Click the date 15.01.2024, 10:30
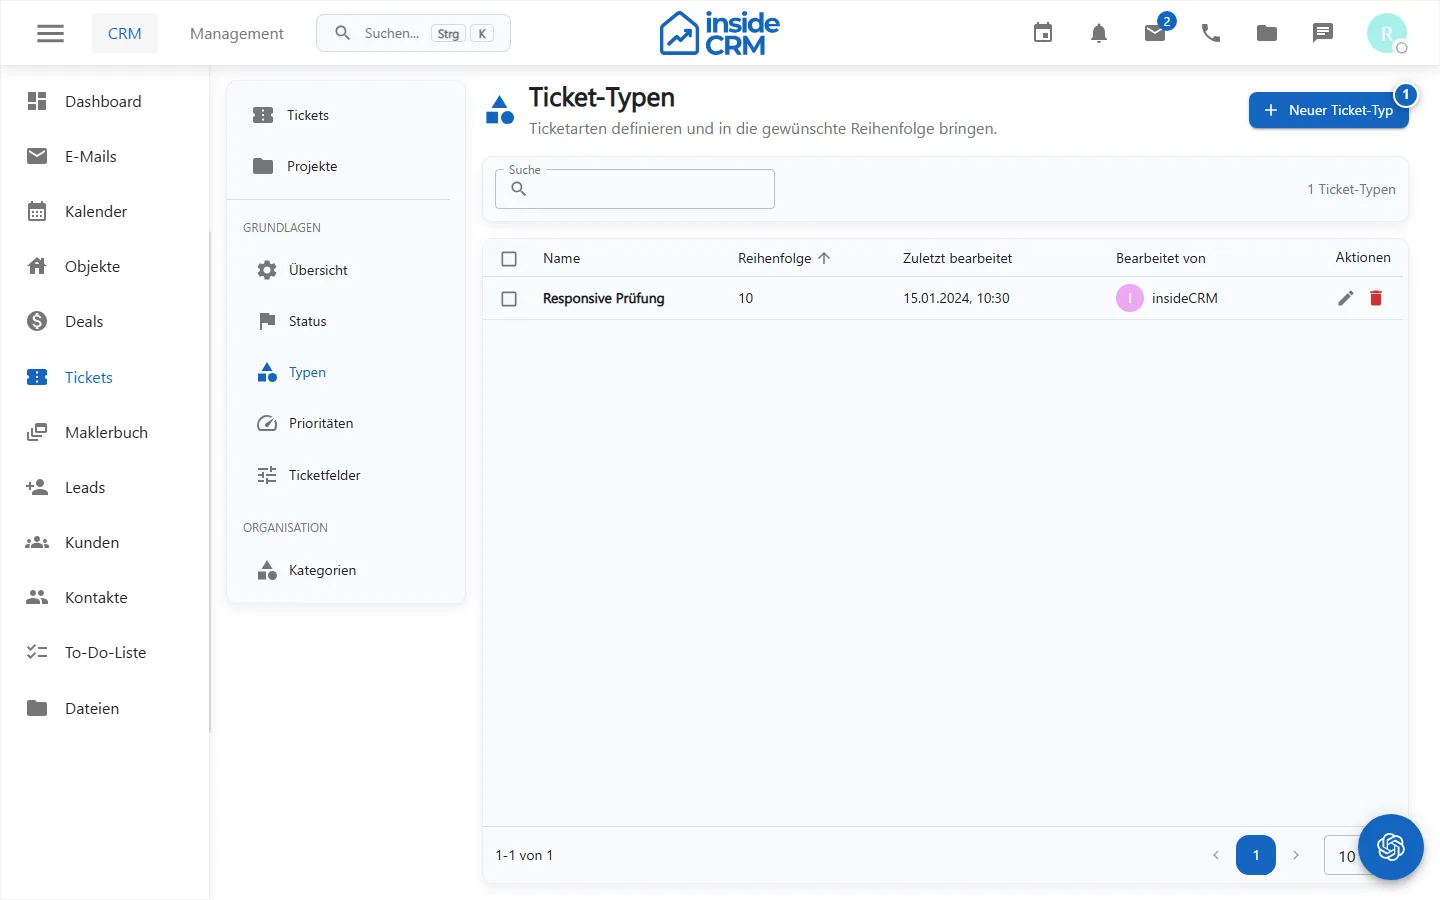Viewport: 1440px width, 900px height. point(956,298)
